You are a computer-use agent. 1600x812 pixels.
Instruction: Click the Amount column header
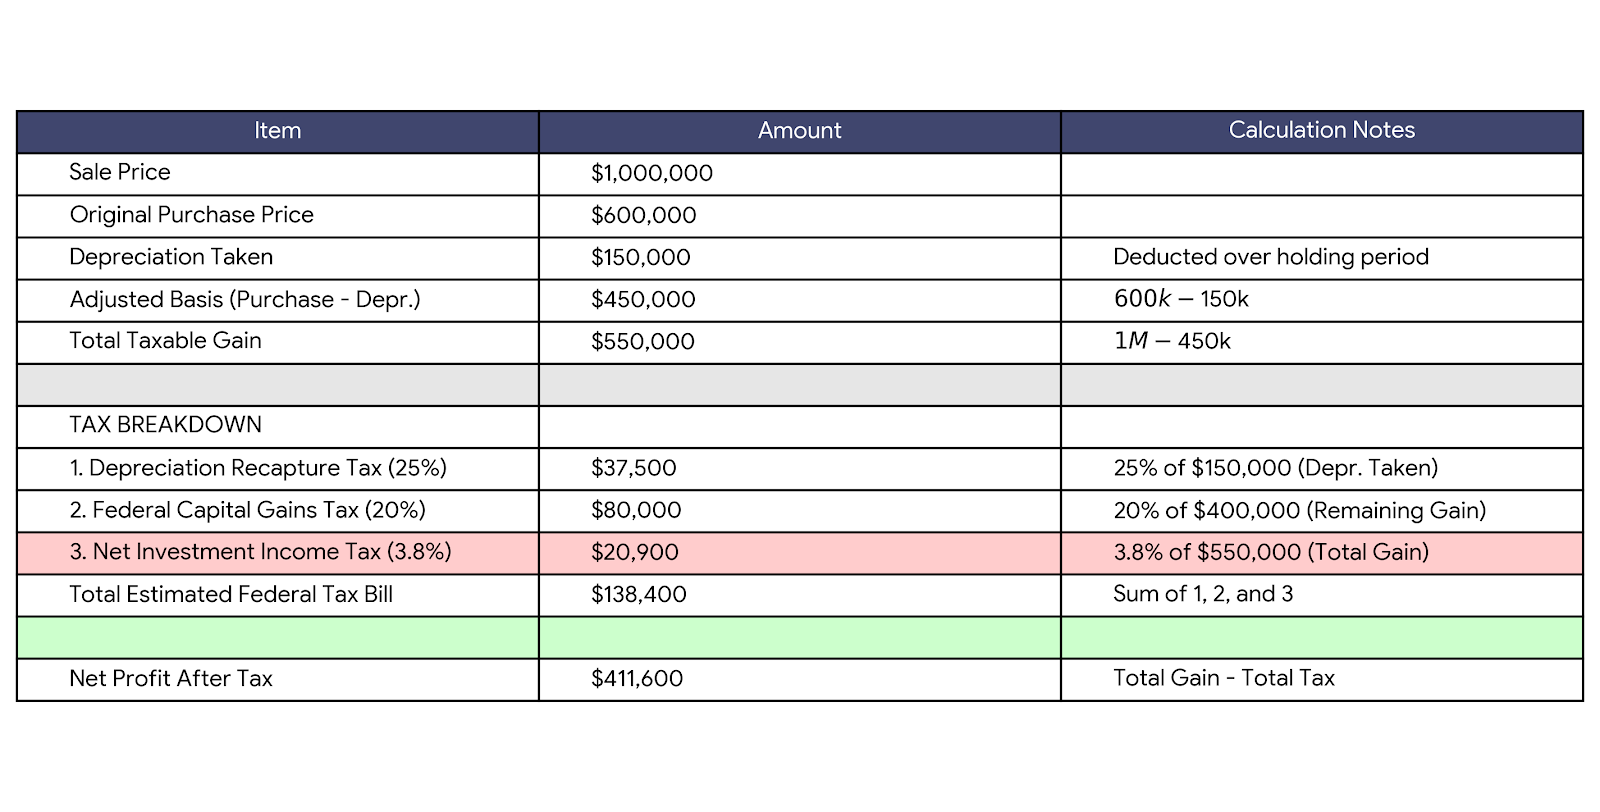coord(799,131)
